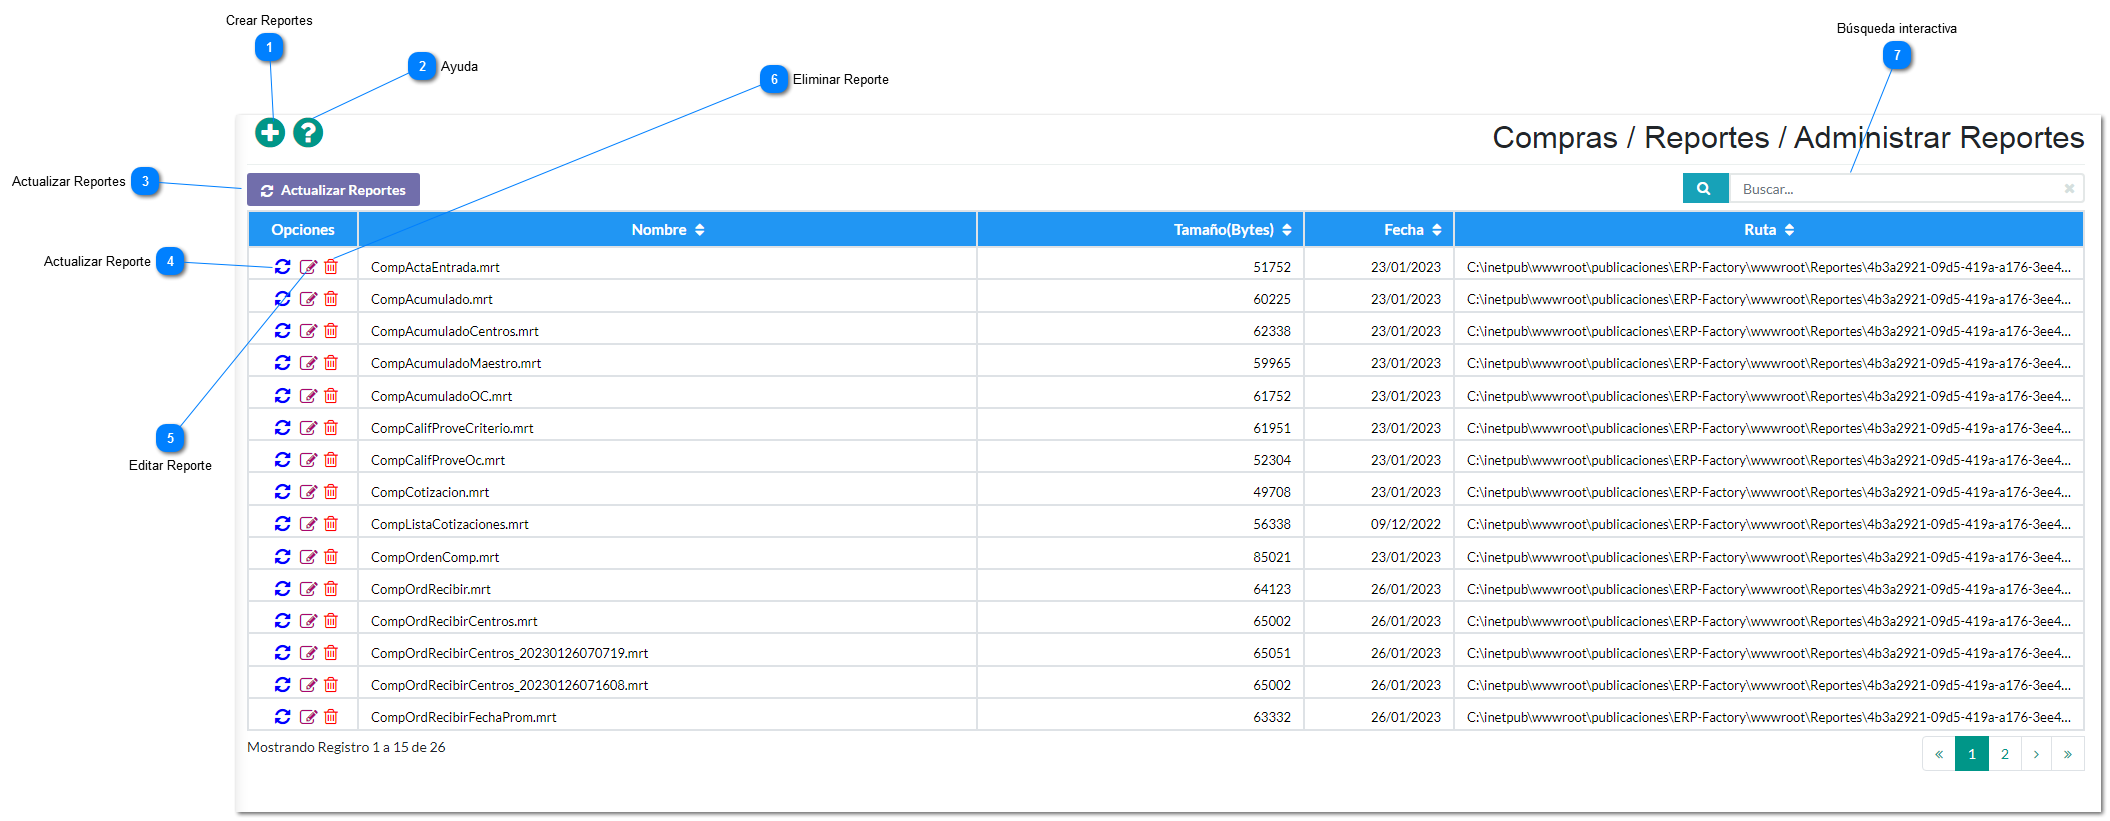Edit the CompOrdenComp.mrt report
The image size is (2110, 821).
(308, 557)
